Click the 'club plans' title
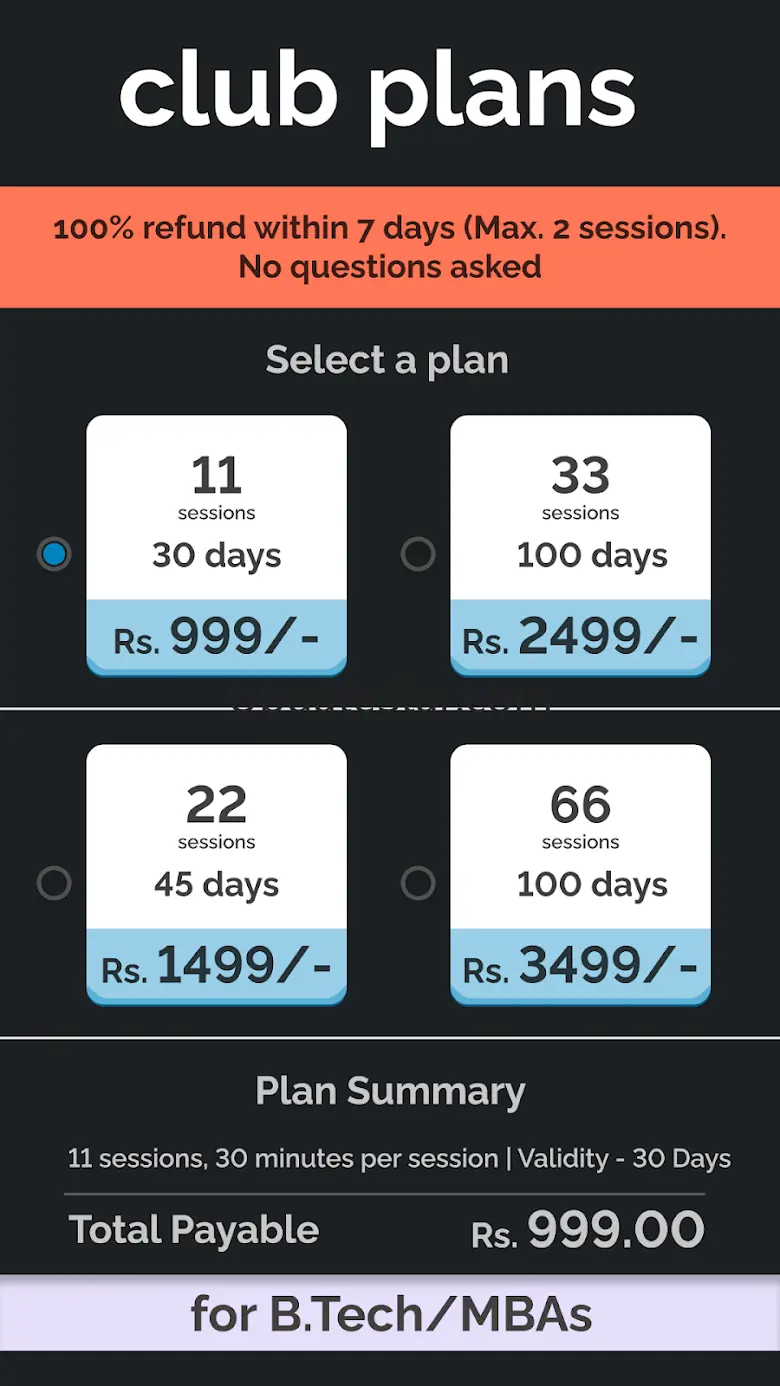 tap(378, 93)
